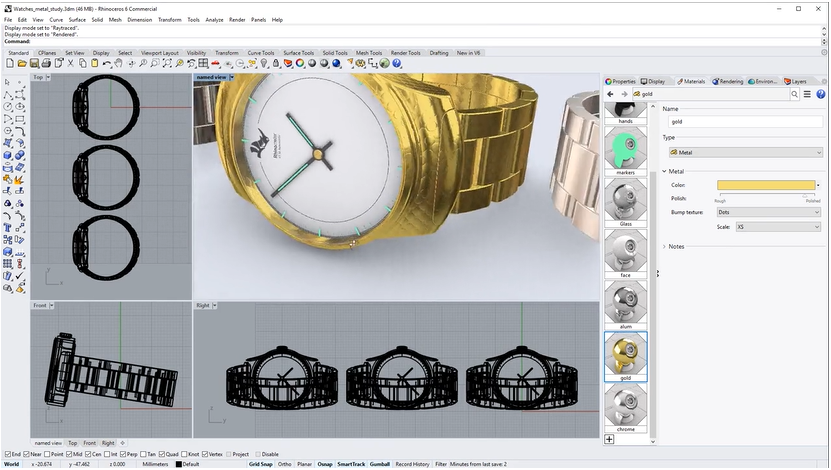
Task: Select the Explode tool in sidebar
Action: point(20,179)
